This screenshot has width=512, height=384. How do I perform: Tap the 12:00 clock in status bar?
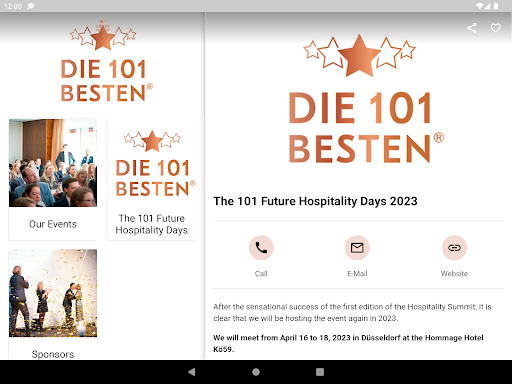pos(13,6)
